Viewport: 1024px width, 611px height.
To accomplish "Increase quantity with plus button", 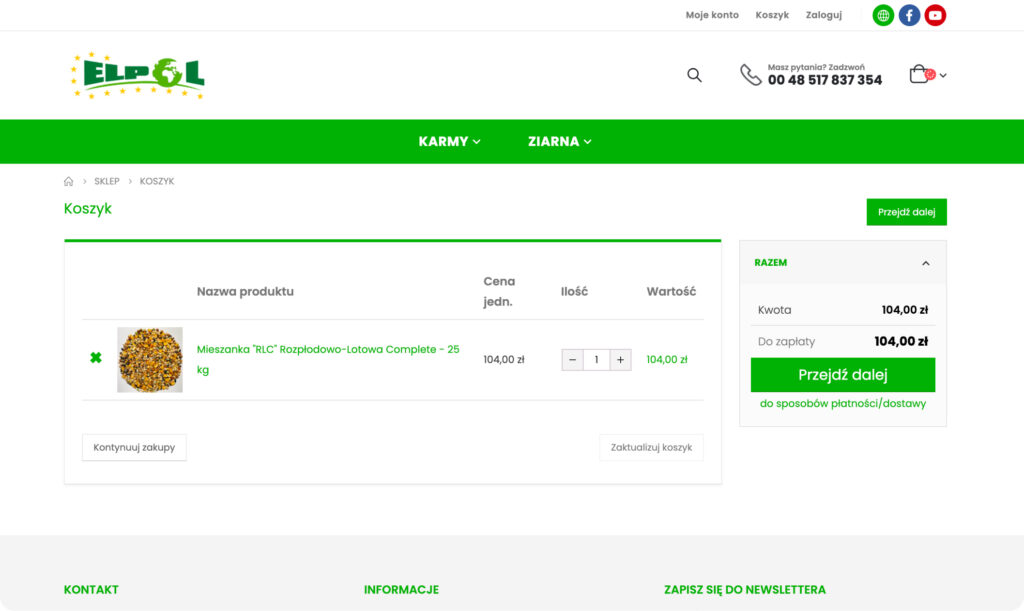I will click(x=620, y=360).
